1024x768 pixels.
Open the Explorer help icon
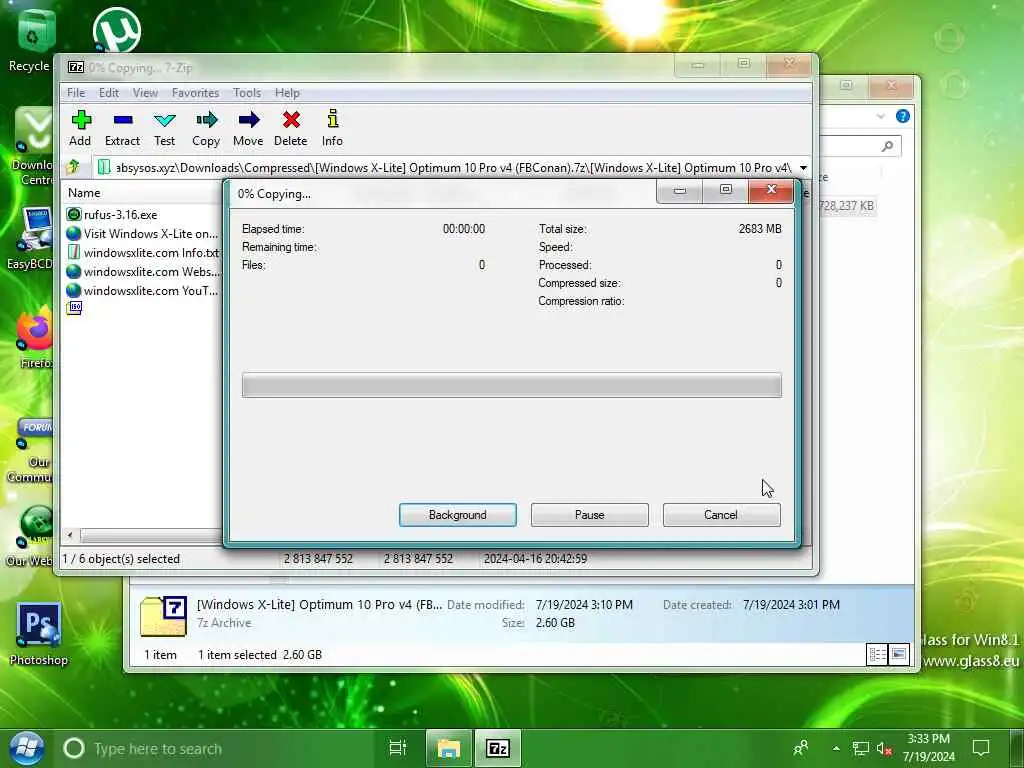coord(903,116)
